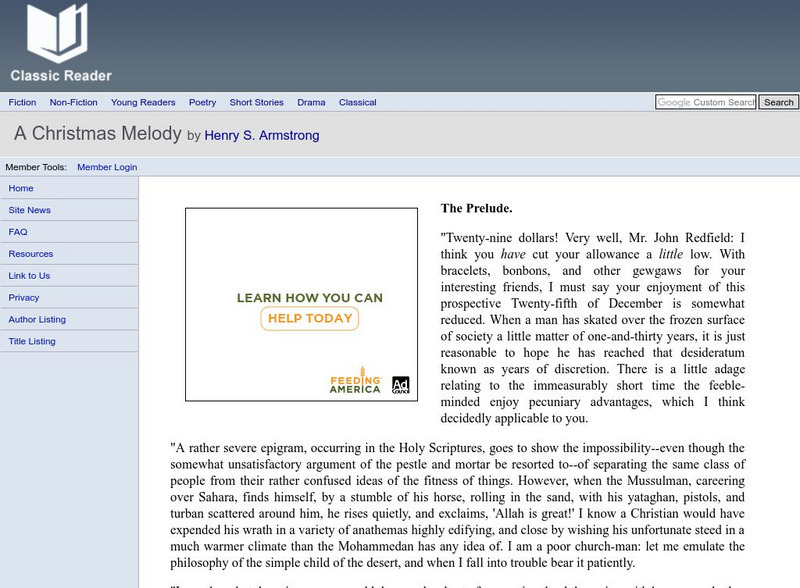Click the Classic Reader book logo
The width and height of the screenshot is (800, 588).
57,33
